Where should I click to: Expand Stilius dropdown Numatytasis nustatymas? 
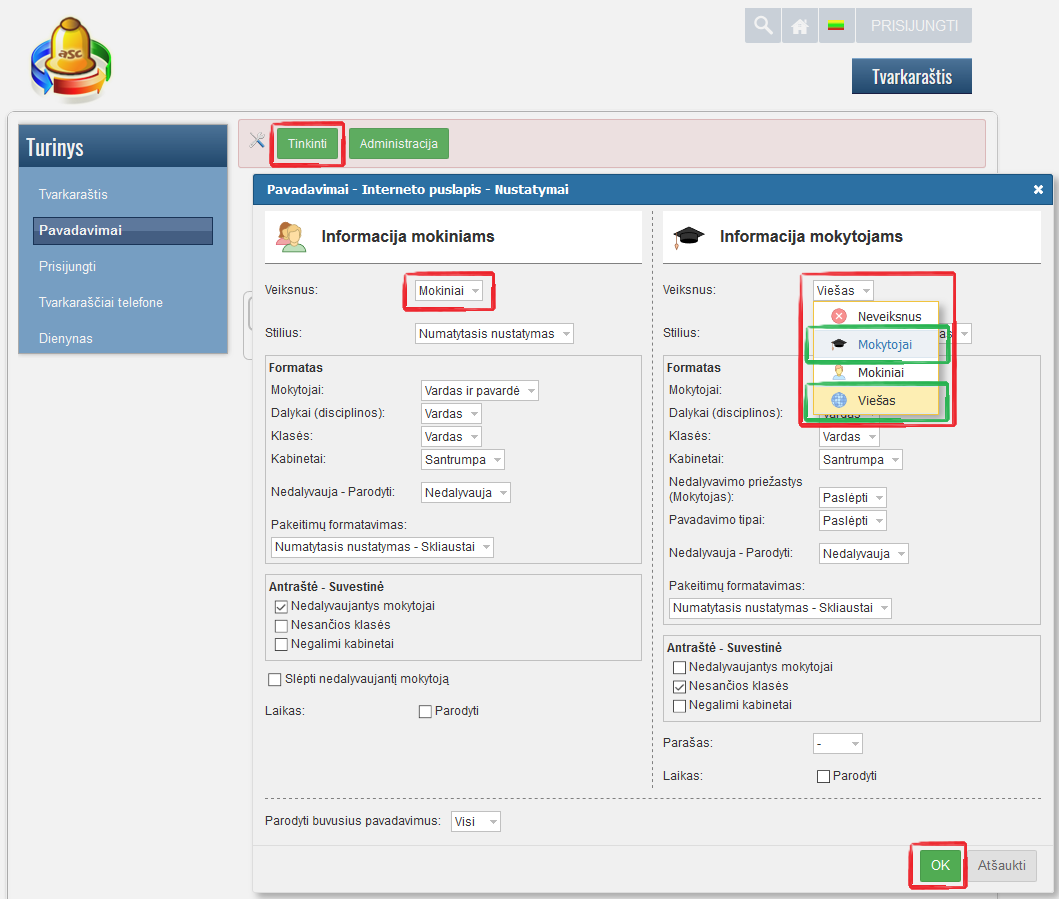tap(494, 334)
